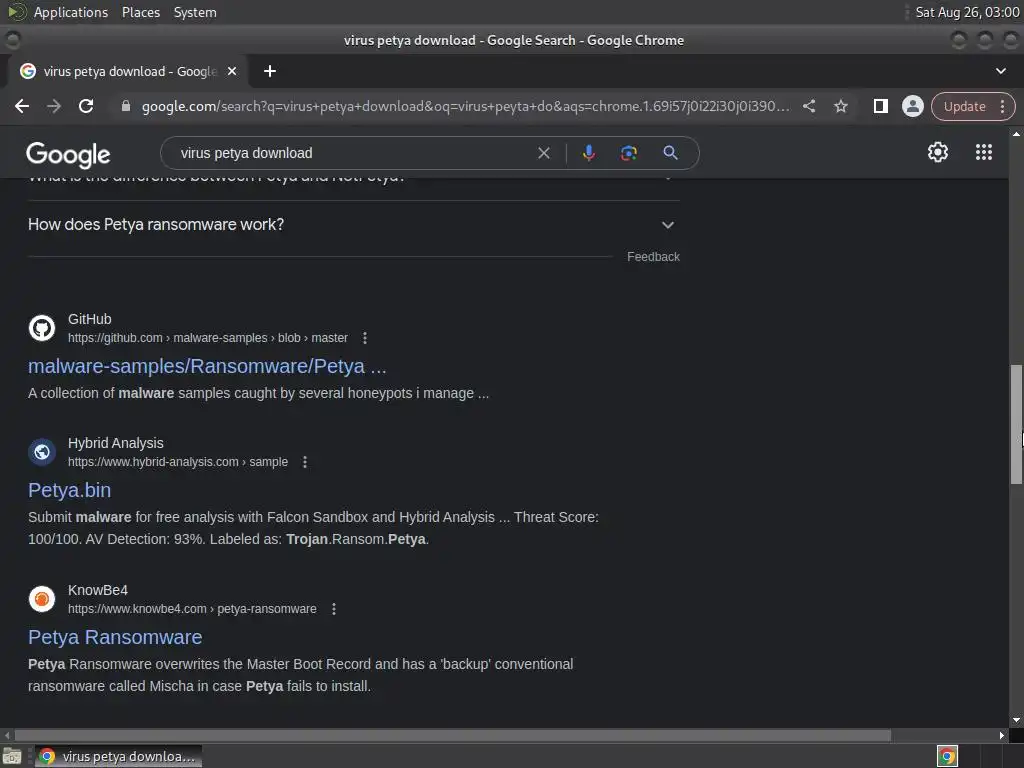The height and width of the screenshot is (768, 1024).
Task: Close the virus petya download tab
Action: tap(232, 71)
